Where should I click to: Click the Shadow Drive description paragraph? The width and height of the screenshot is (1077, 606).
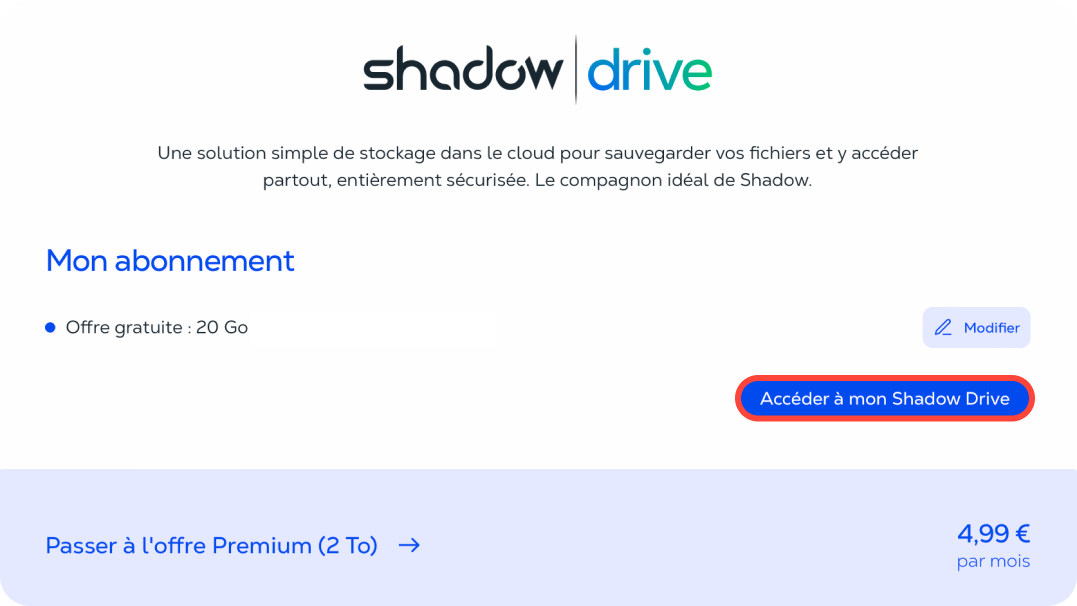click(537, 168)
